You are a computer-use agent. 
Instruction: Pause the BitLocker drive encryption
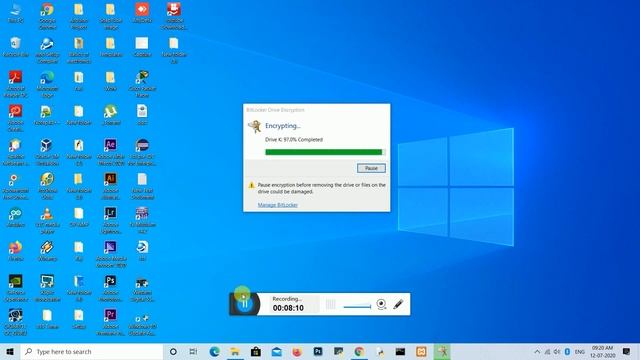coord(371,168)
